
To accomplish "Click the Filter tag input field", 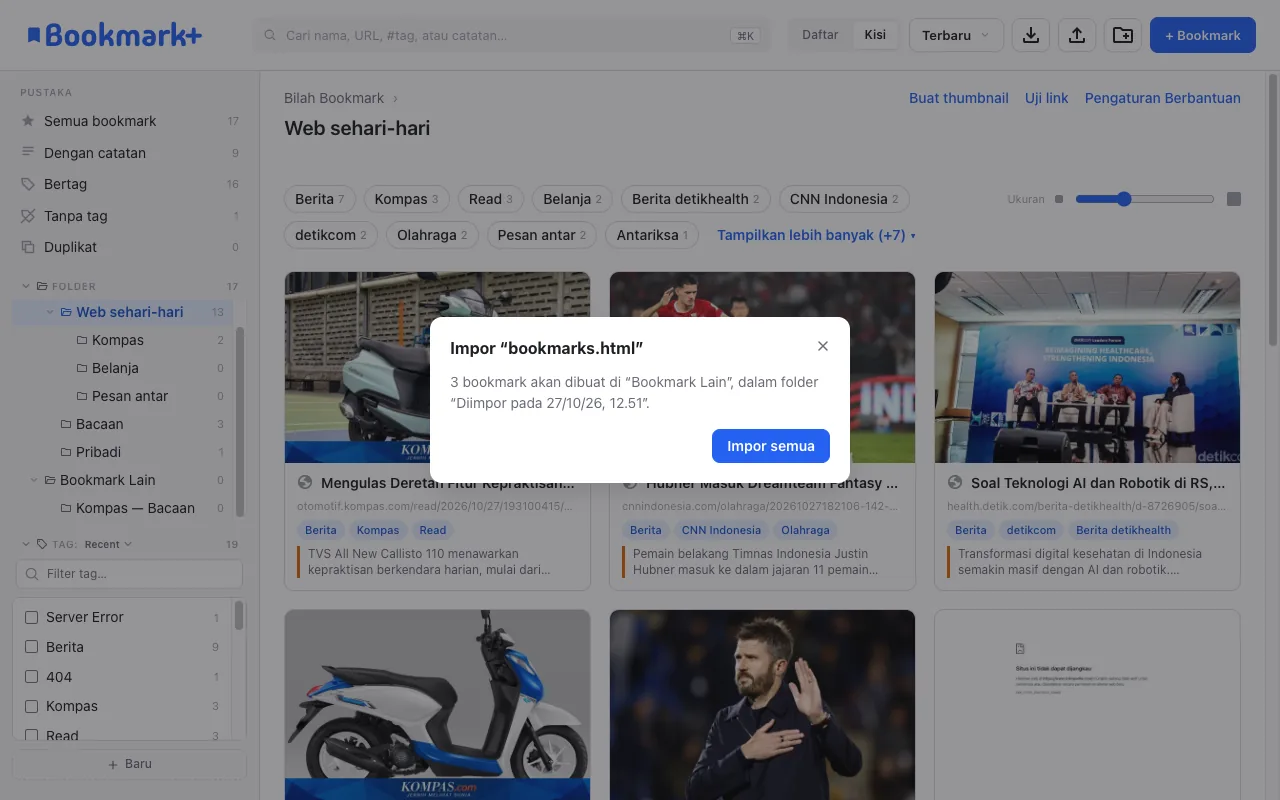I will pyautogui.click(x=129, y=574).
